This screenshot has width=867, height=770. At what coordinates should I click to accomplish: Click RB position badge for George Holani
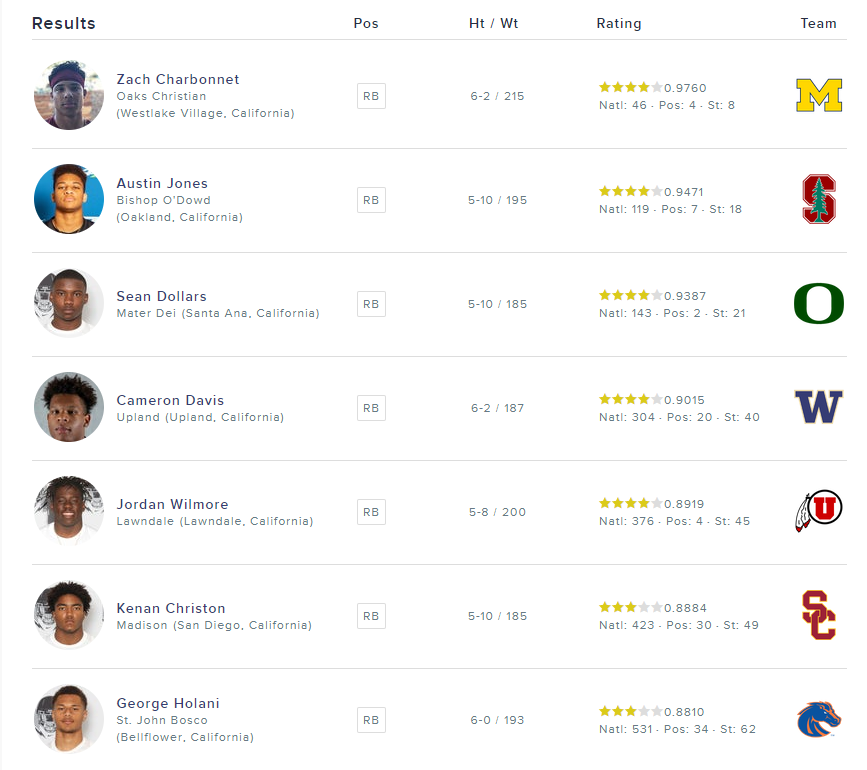point(371,720)
